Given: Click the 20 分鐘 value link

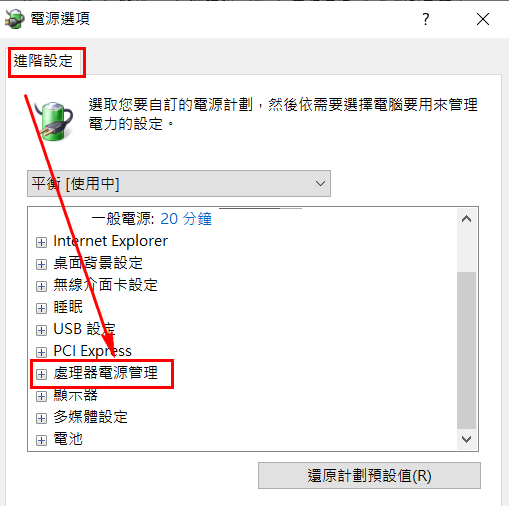Looking at the screenshot, I should coord(186,219).
